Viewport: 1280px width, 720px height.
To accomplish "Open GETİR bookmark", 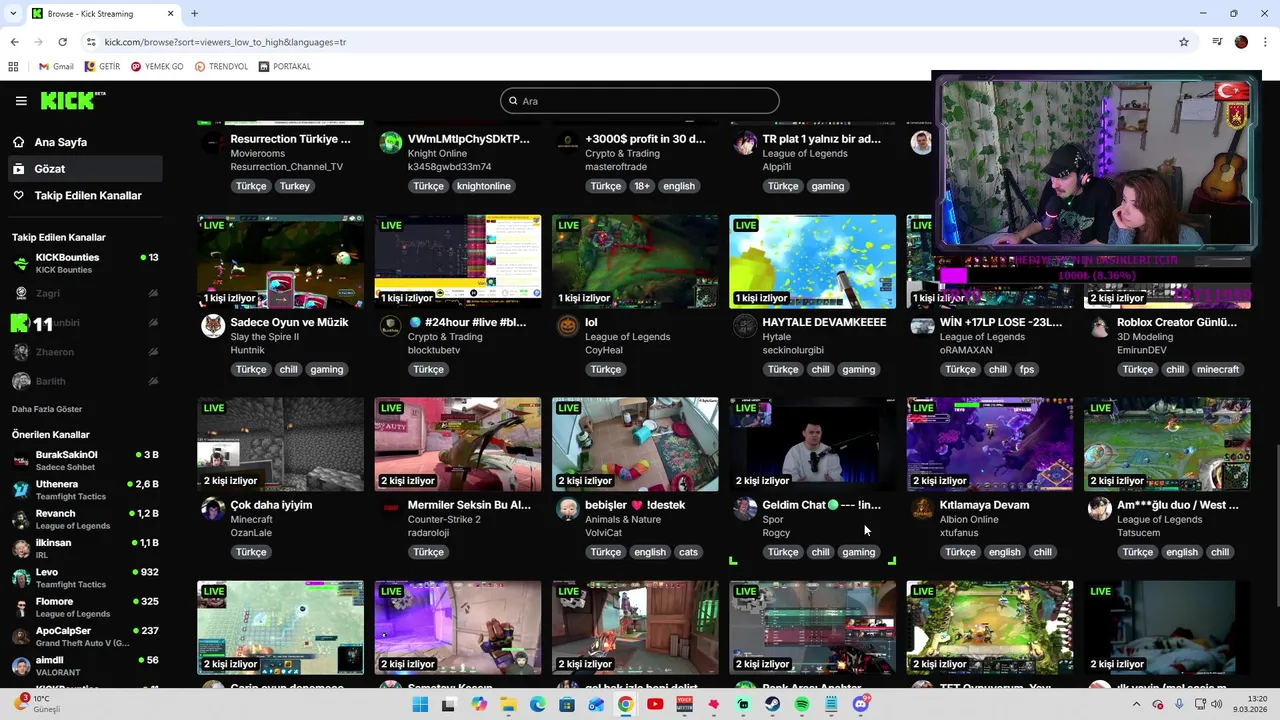I will (x=103, y=66).
